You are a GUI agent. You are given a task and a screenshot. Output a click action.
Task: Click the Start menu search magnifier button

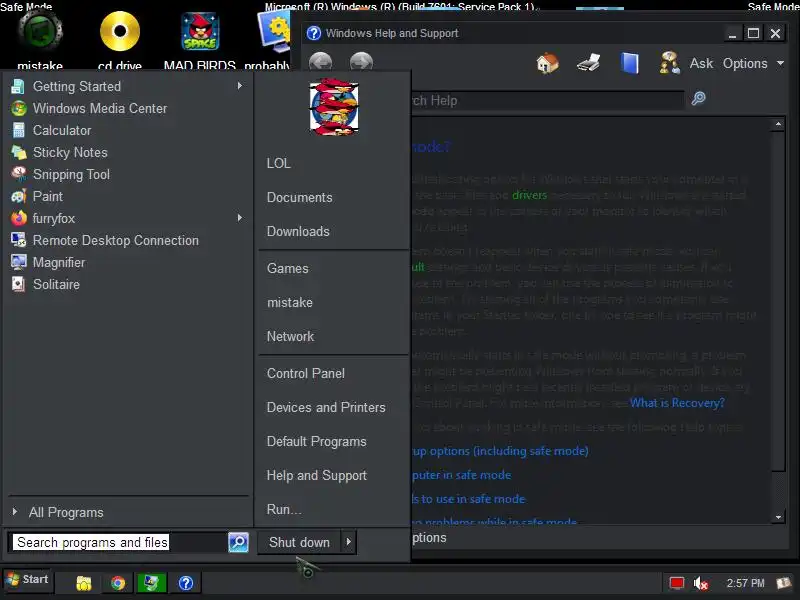click(238, 542)
